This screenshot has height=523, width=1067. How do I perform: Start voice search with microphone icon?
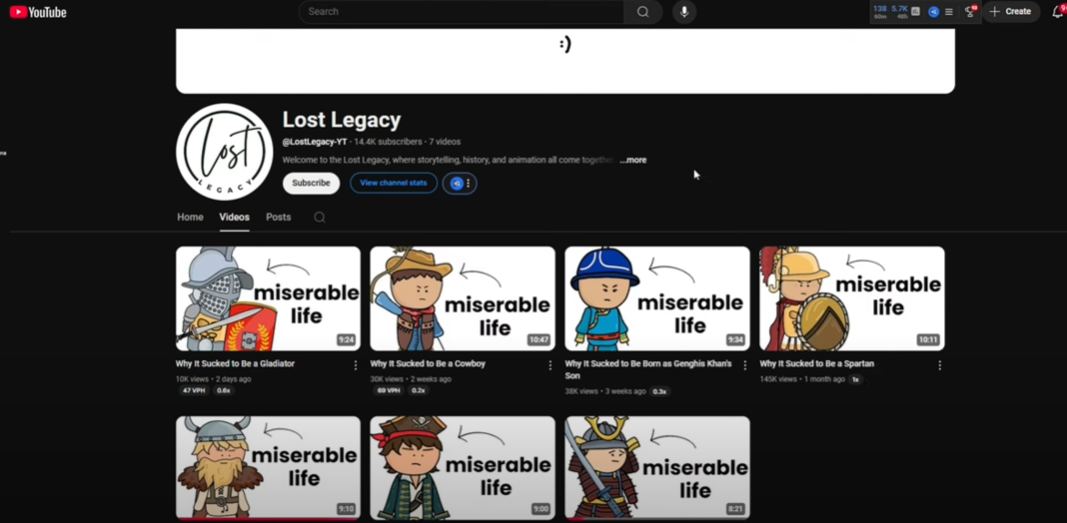(x=684, y=12)
